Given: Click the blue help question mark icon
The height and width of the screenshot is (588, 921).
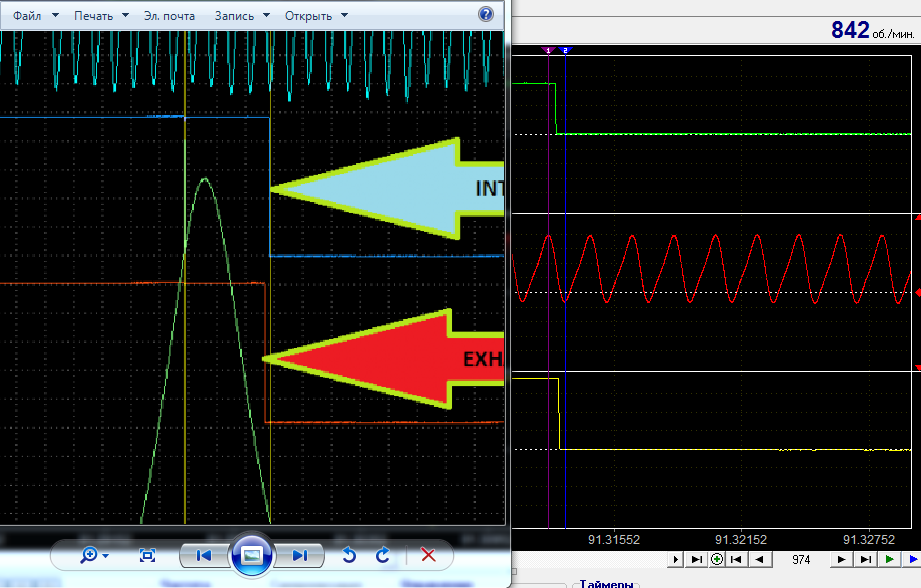Looking at the screenshot, I should pos(486,14).
